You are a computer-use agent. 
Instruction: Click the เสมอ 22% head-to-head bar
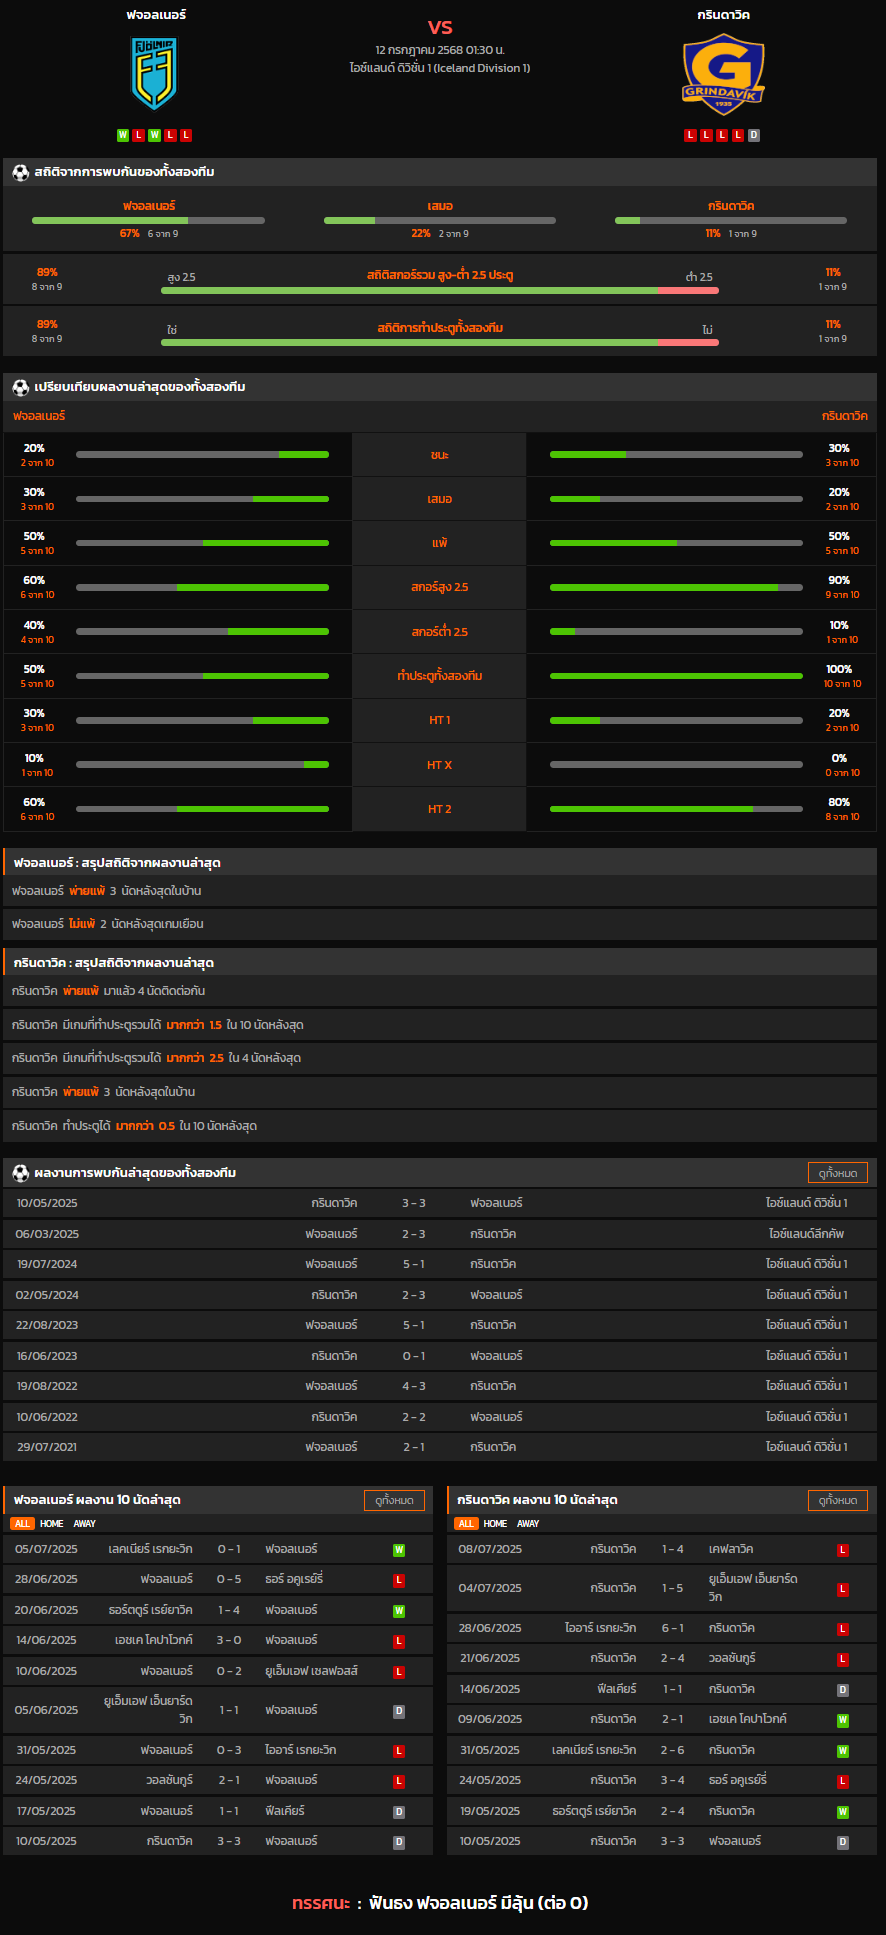(440, 220)
